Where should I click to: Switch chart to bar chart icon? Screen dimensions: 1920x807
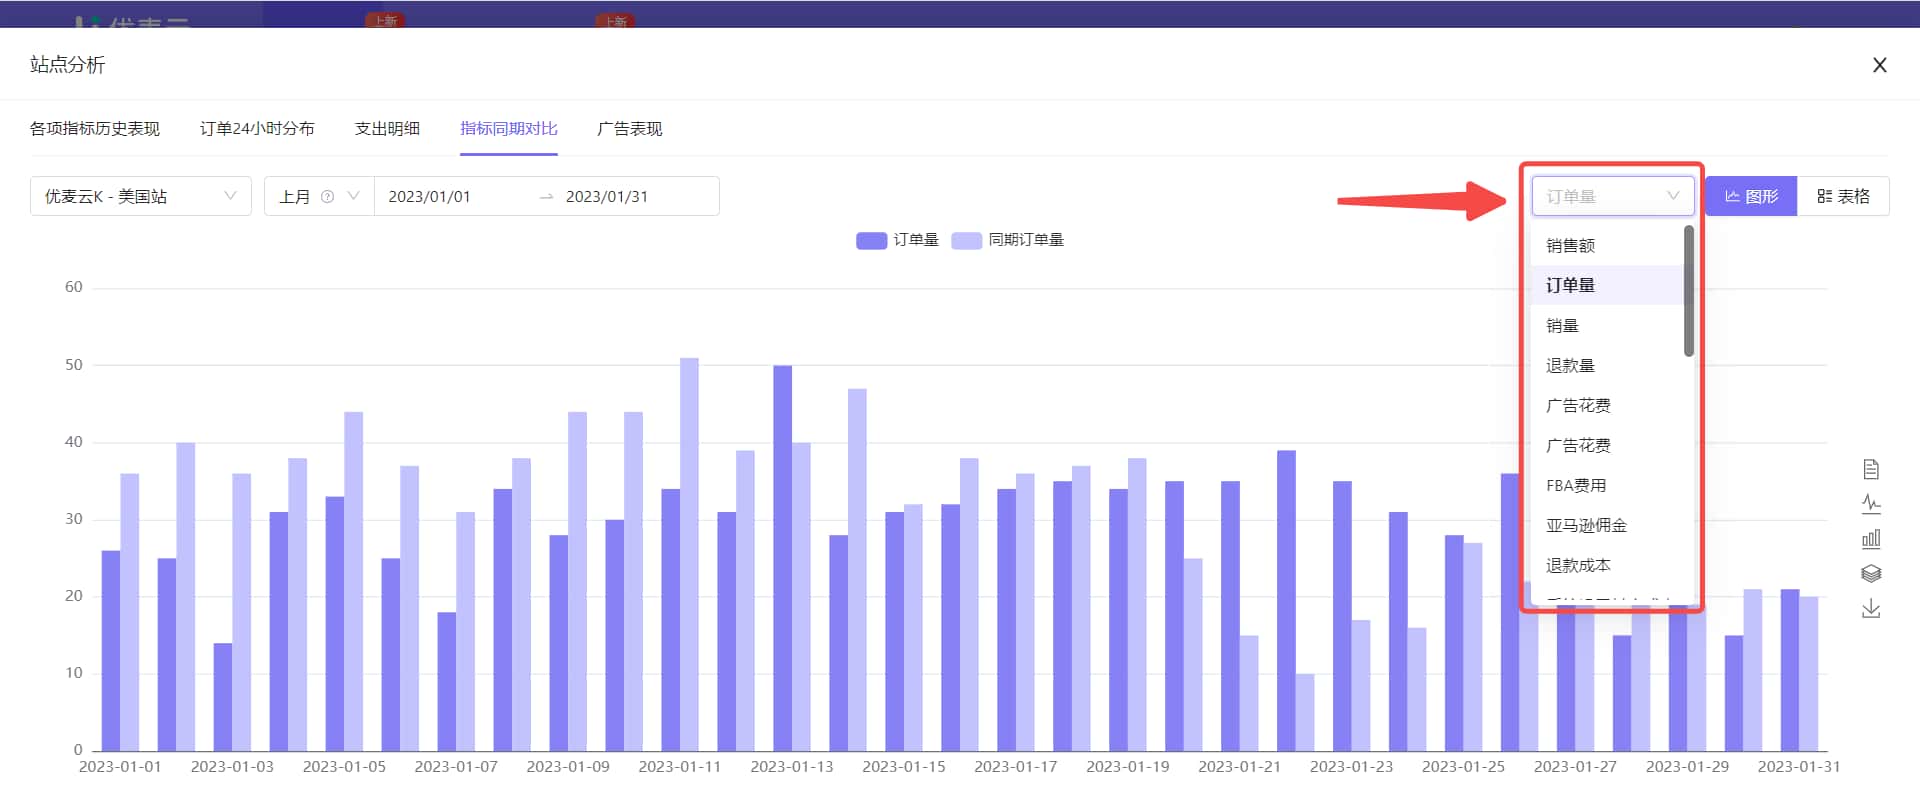(x=1871, y=539)
